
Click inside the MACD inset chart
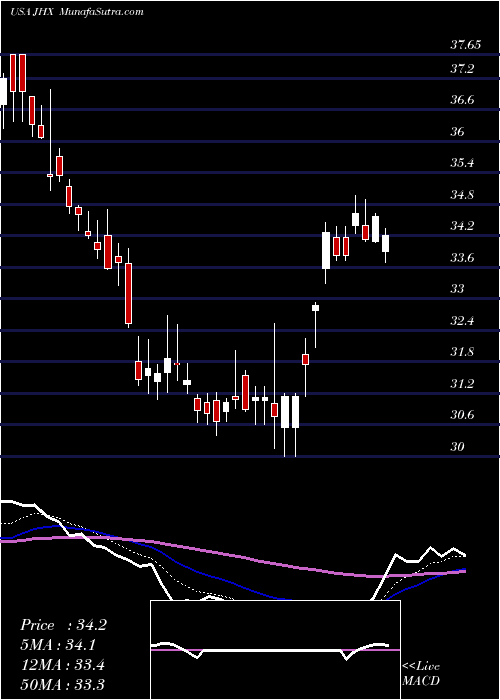click(x=275, y=650)
